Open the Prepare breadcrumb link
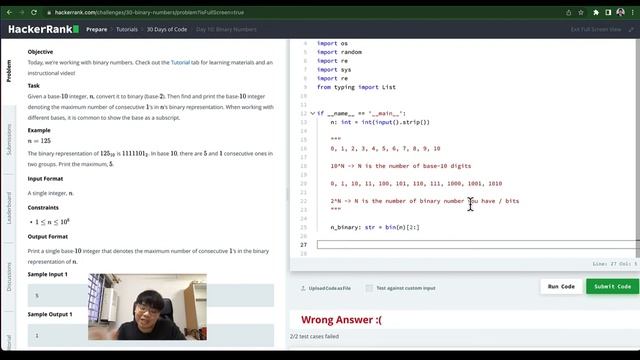The width and height of the screenshot is (640, 360). tap(96, 29)
